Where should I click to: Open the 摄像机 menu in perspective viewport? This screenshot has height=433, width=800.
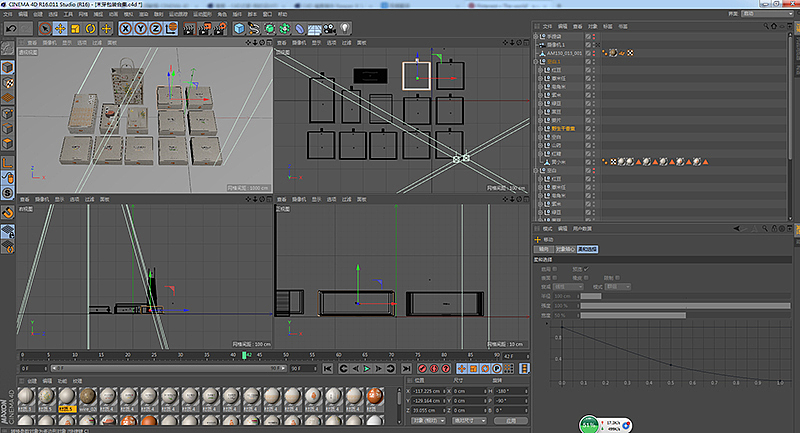[49, 43]
